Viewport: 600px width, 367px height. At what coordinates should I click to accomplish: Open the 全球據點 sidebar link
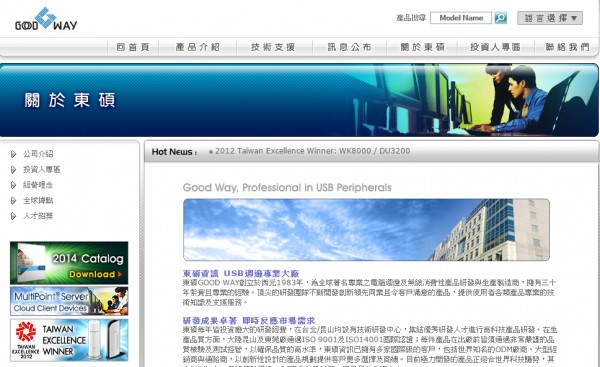(x=38, y=200)
